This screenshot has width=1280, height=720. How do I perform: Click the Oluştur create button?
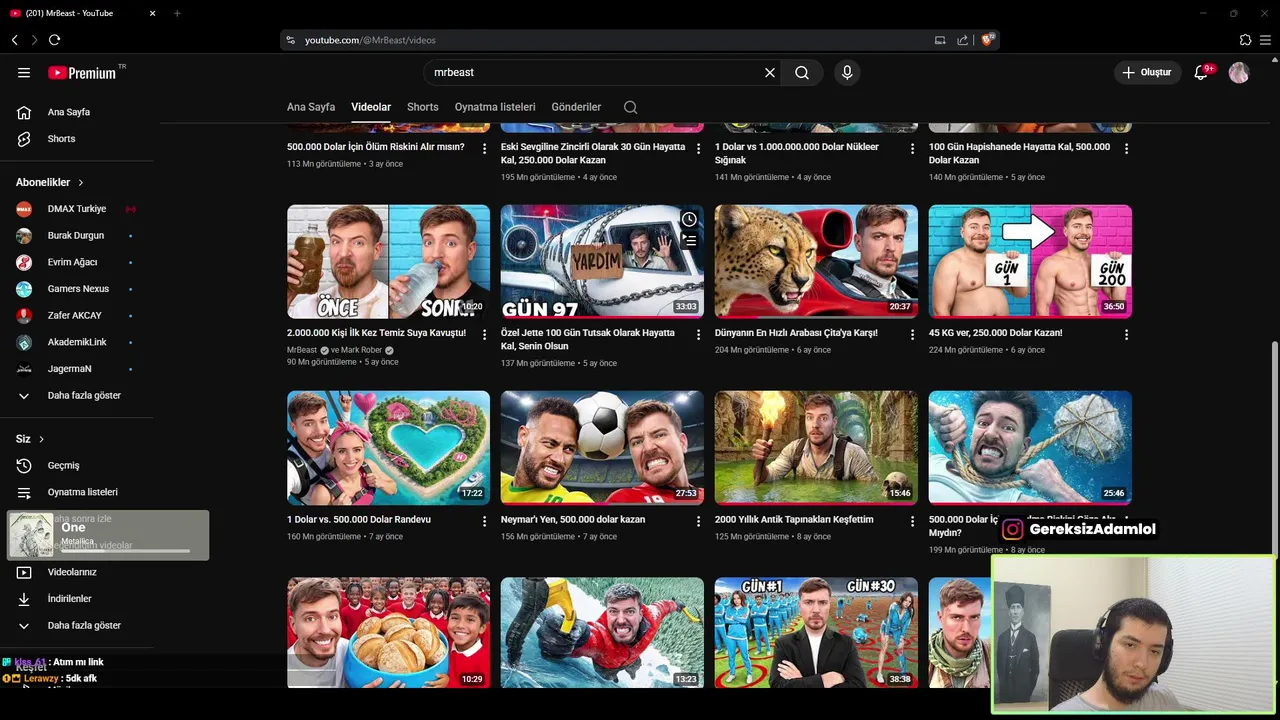(x=1148, y=72)
